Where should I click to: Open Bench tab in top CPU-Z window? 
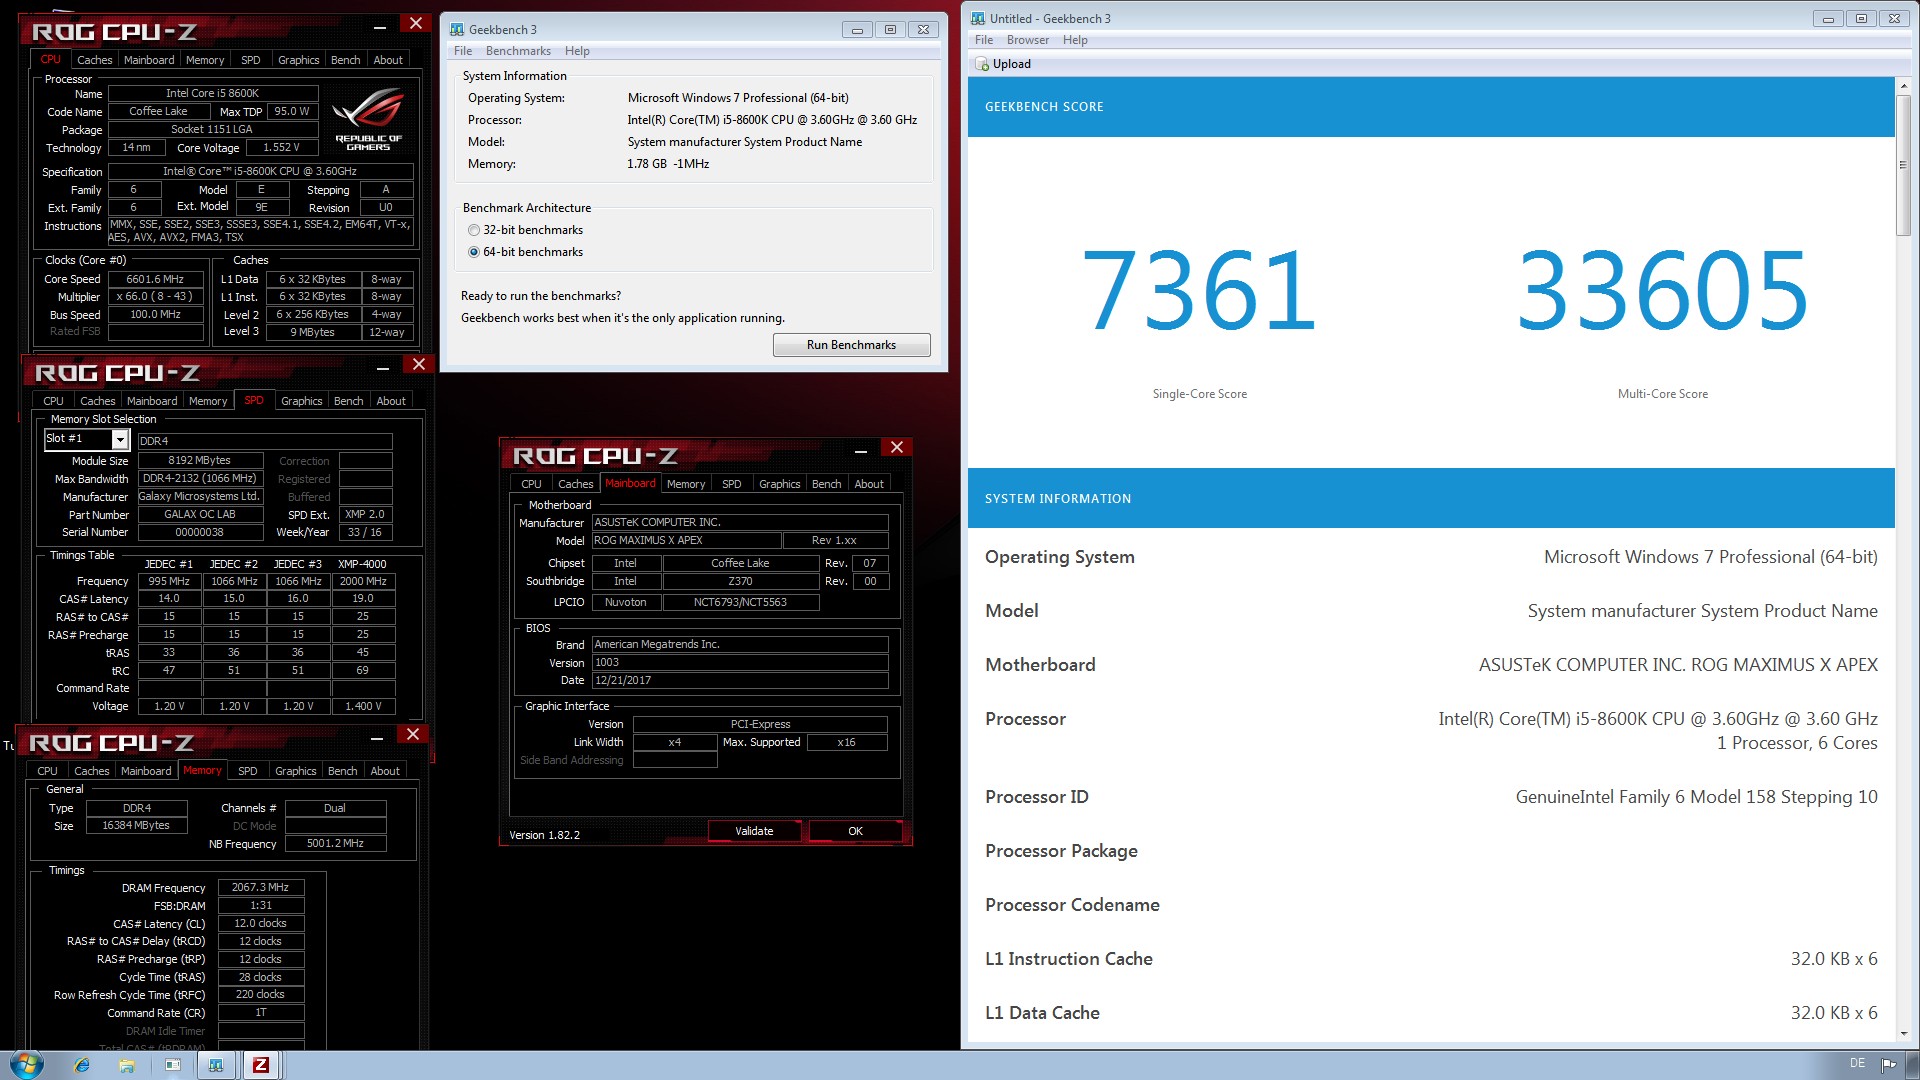[x=345, y=60]
